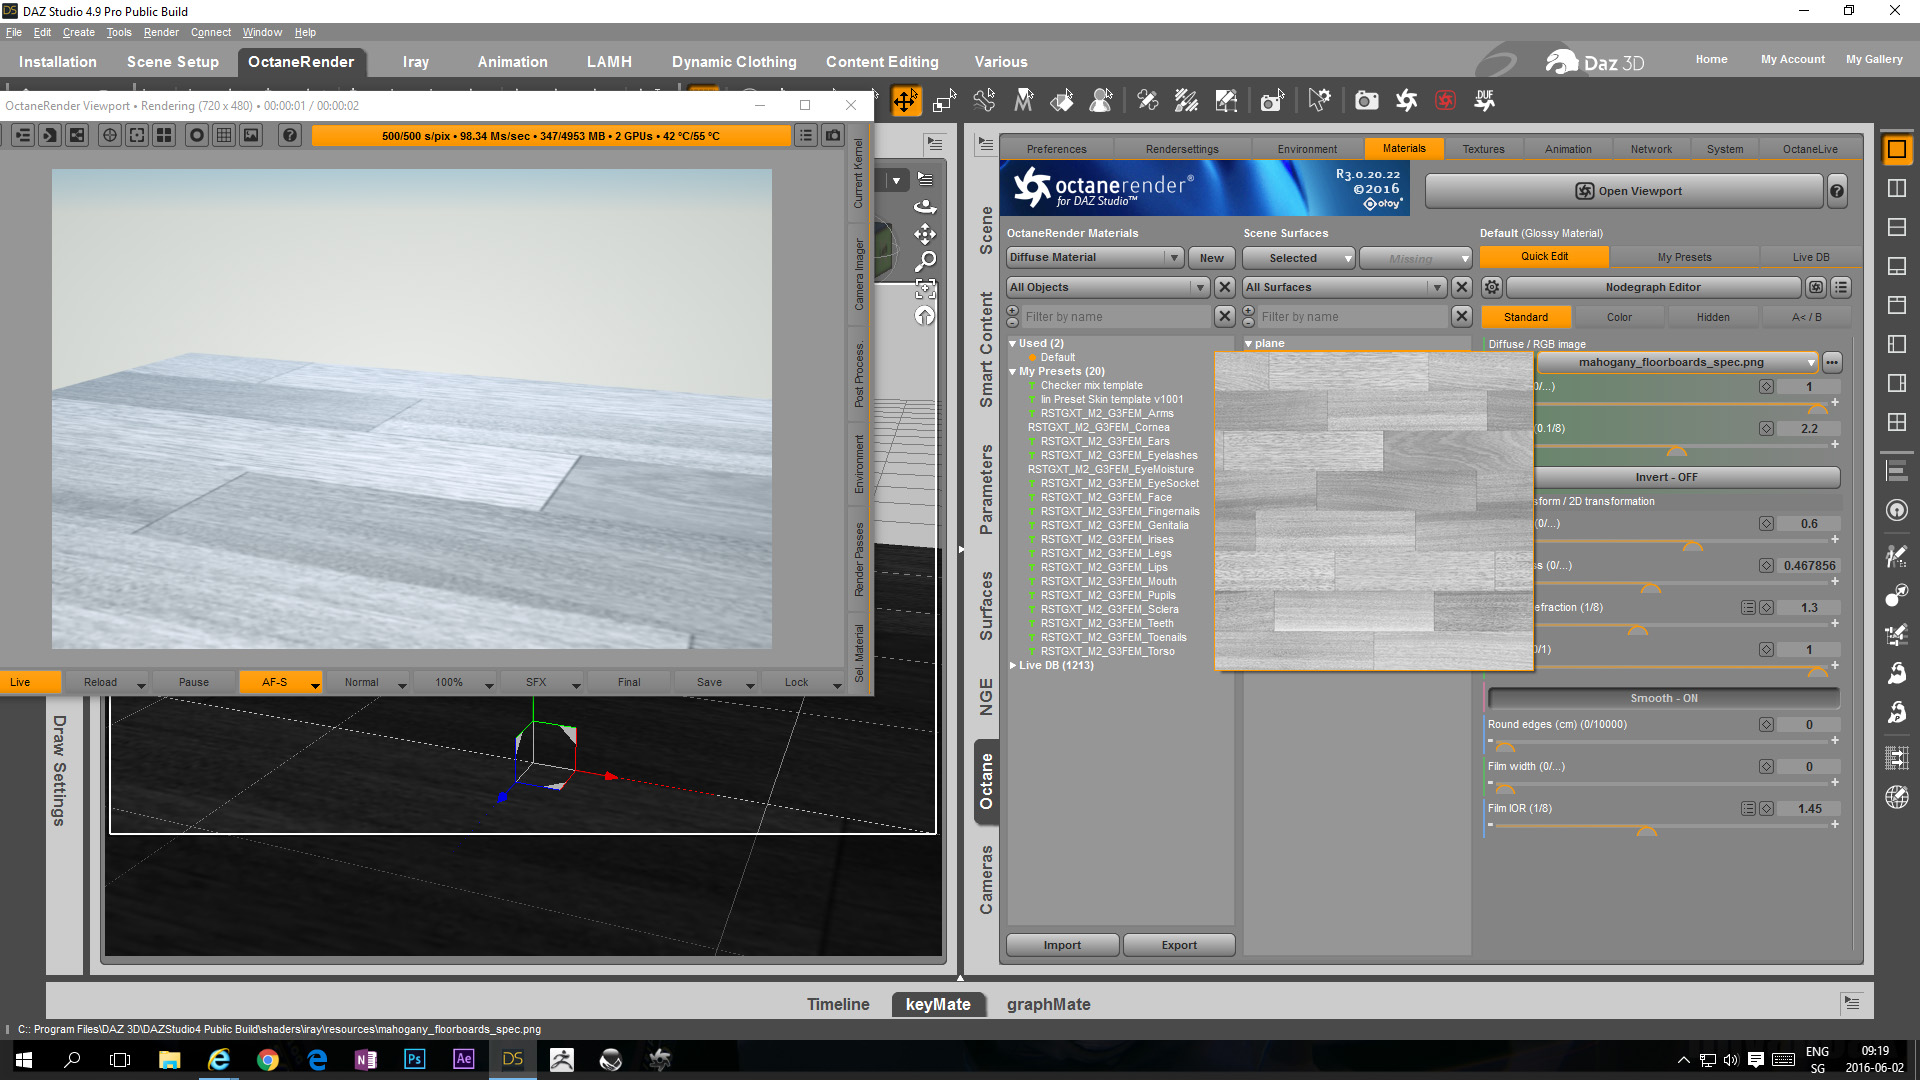Screen dimensions: 1920x1080
Task: Open Windows Explorer from taskbar
Action: coord(169,1059)
